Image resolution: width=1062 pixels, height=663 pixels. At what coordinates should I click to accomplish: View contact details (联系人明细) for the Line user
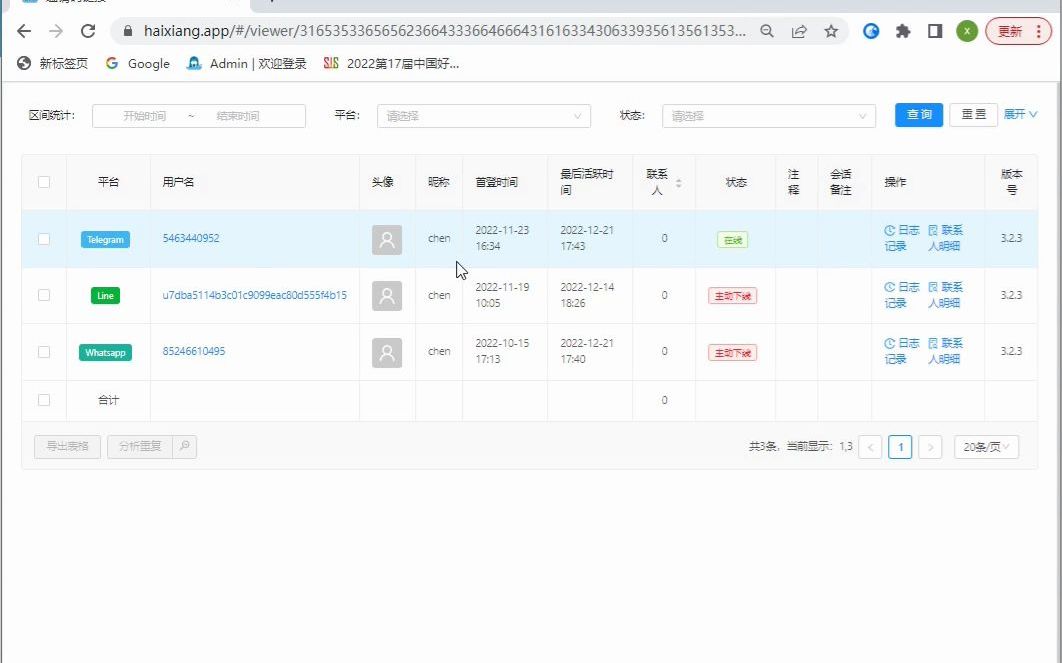click(x=946, y=295)
